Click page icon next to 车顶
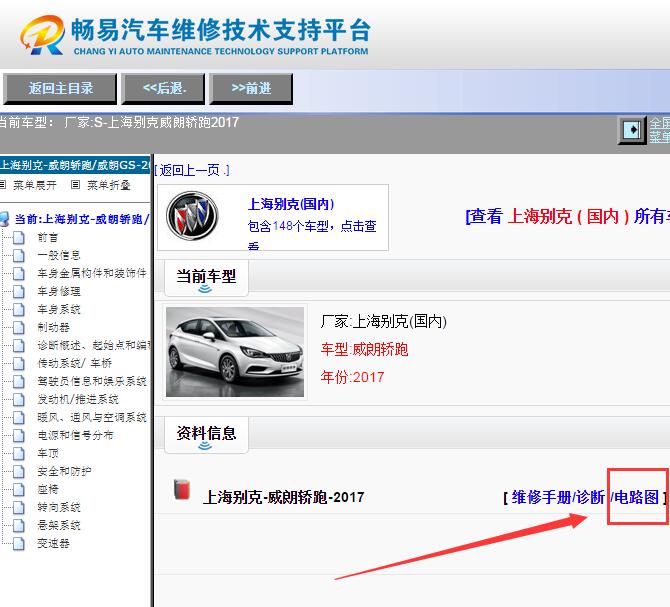 [x=18, y=453]
